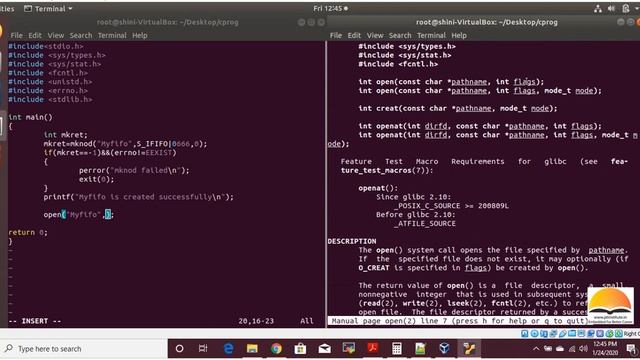Click the OneDrive cloud tray icon

click(x=560, y=349)
